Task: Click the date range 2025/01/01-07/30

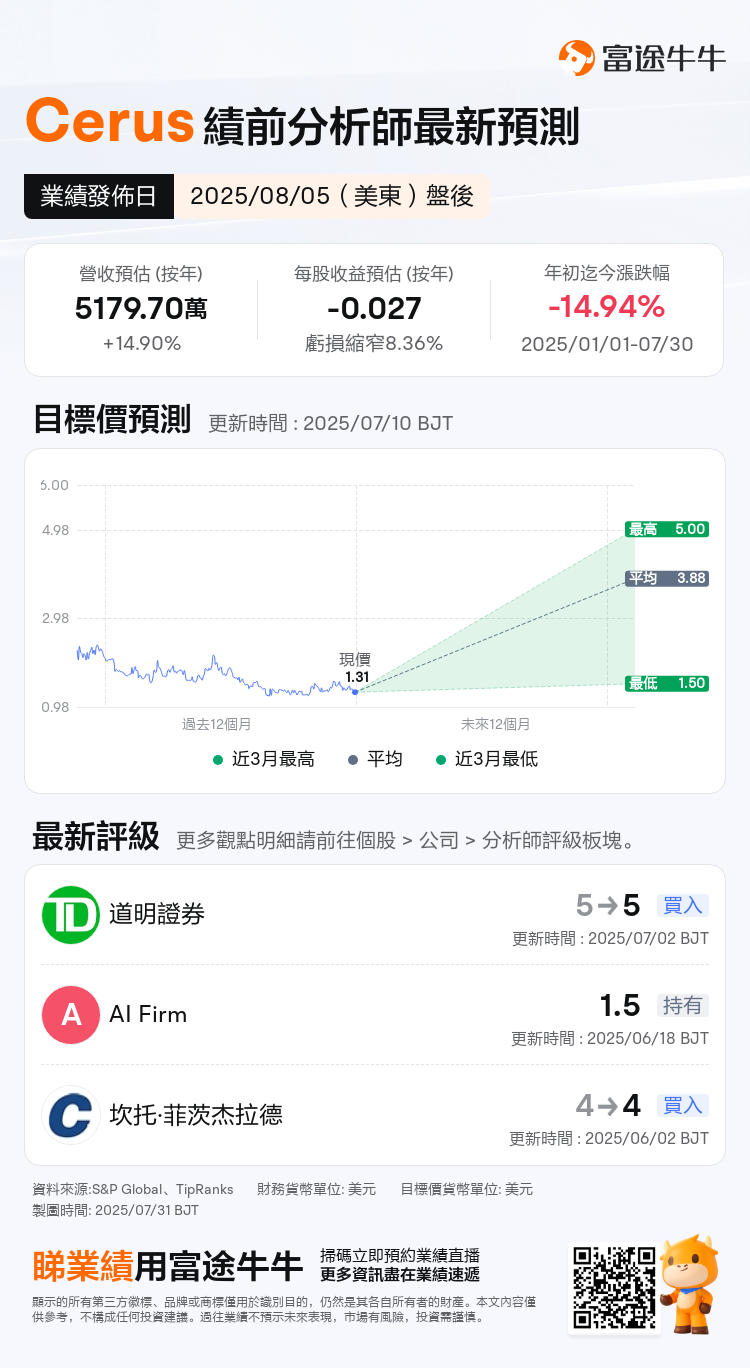Action: click(607, 345)
